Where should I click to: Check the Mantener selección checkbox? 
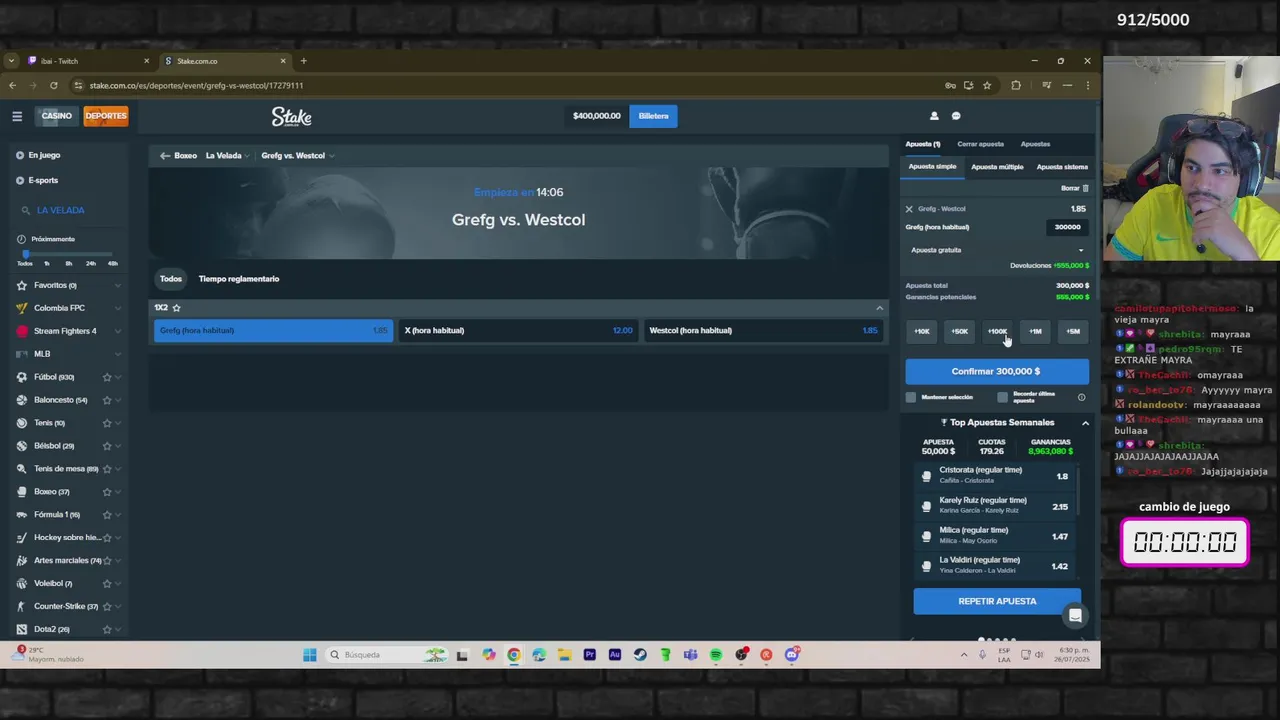pos(911,397)
